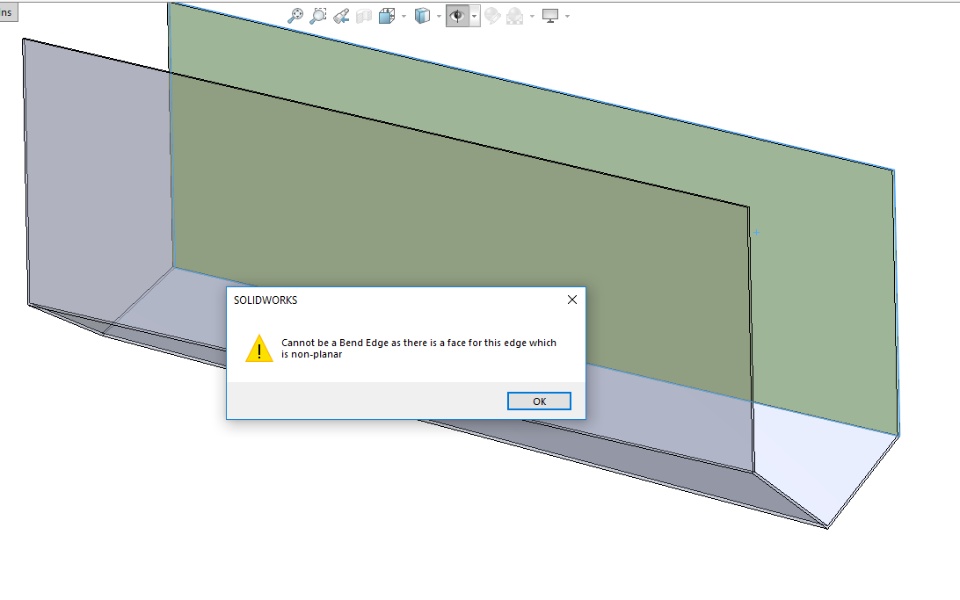Image resolution: width=960 pixels, height=600 pixels.
Task: Click the Section View icon
Action: (x=364, y=16)
